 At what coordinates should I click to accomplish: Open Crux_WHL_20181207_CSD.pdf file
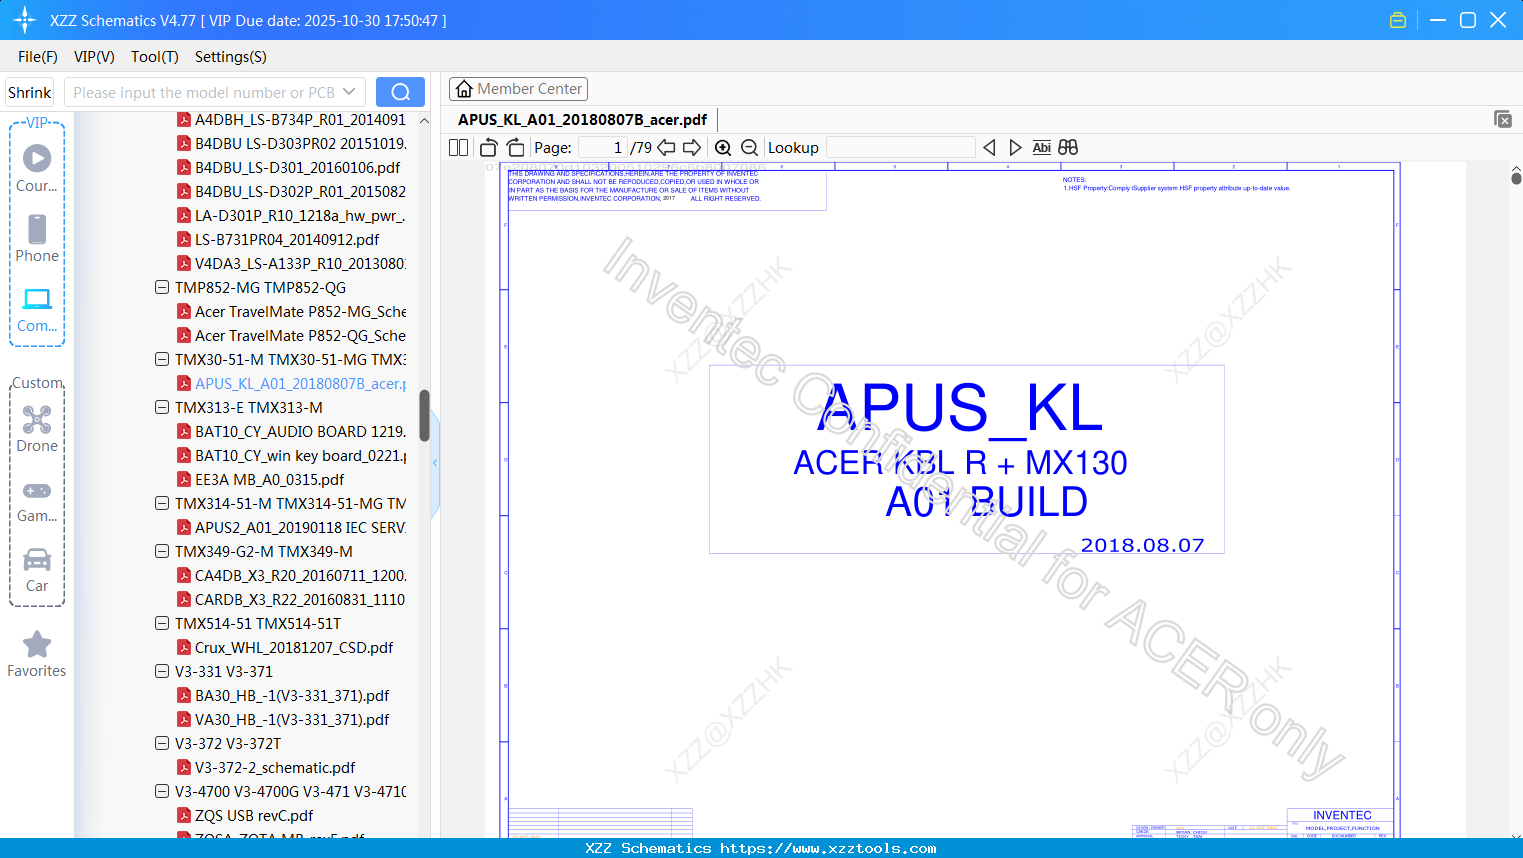(285, 648)
